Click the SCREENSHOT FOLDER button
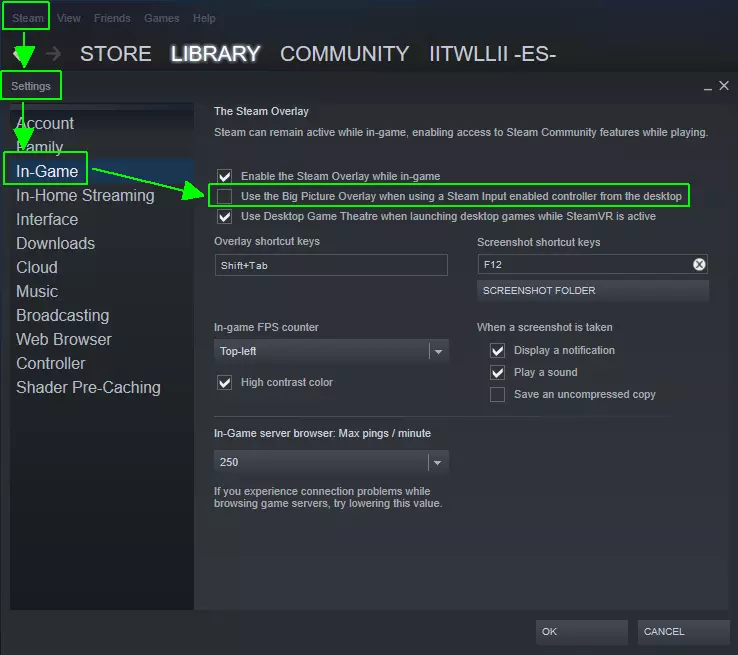The height and width of the screenshot is (655, 738). (593, 291)
